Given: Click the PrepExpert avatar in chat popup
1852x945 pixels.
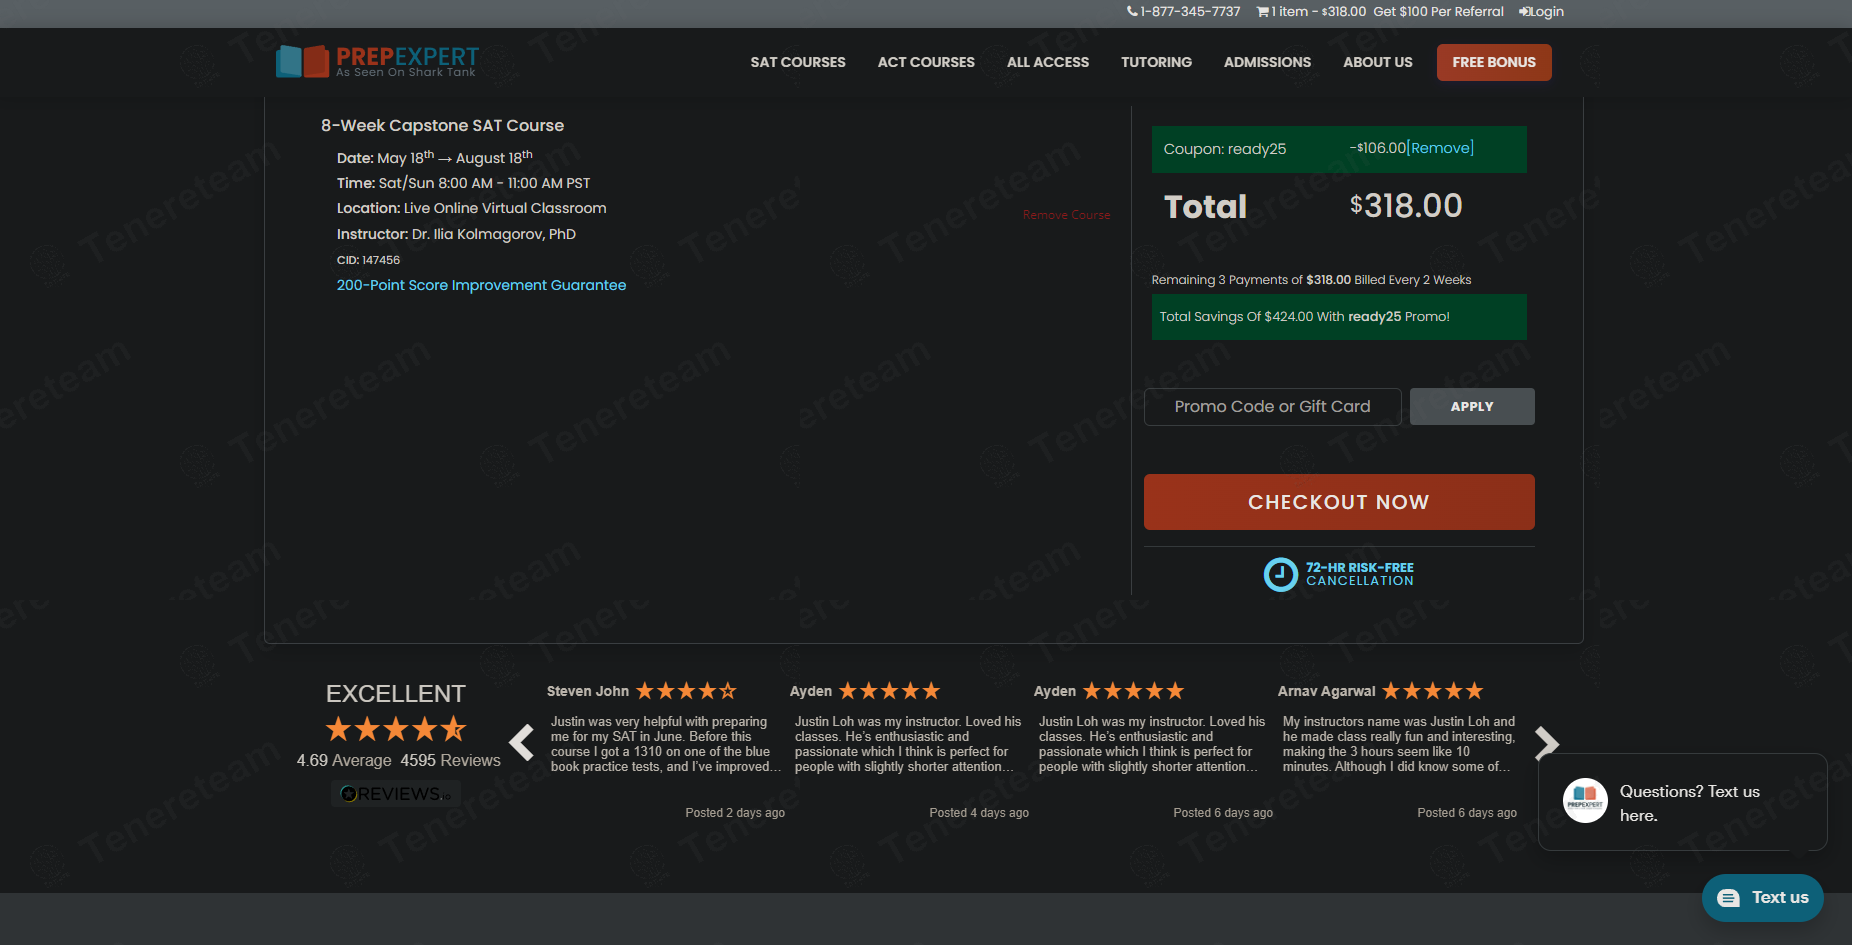Looking at the screenshot, I should [x=1585, y=801].
